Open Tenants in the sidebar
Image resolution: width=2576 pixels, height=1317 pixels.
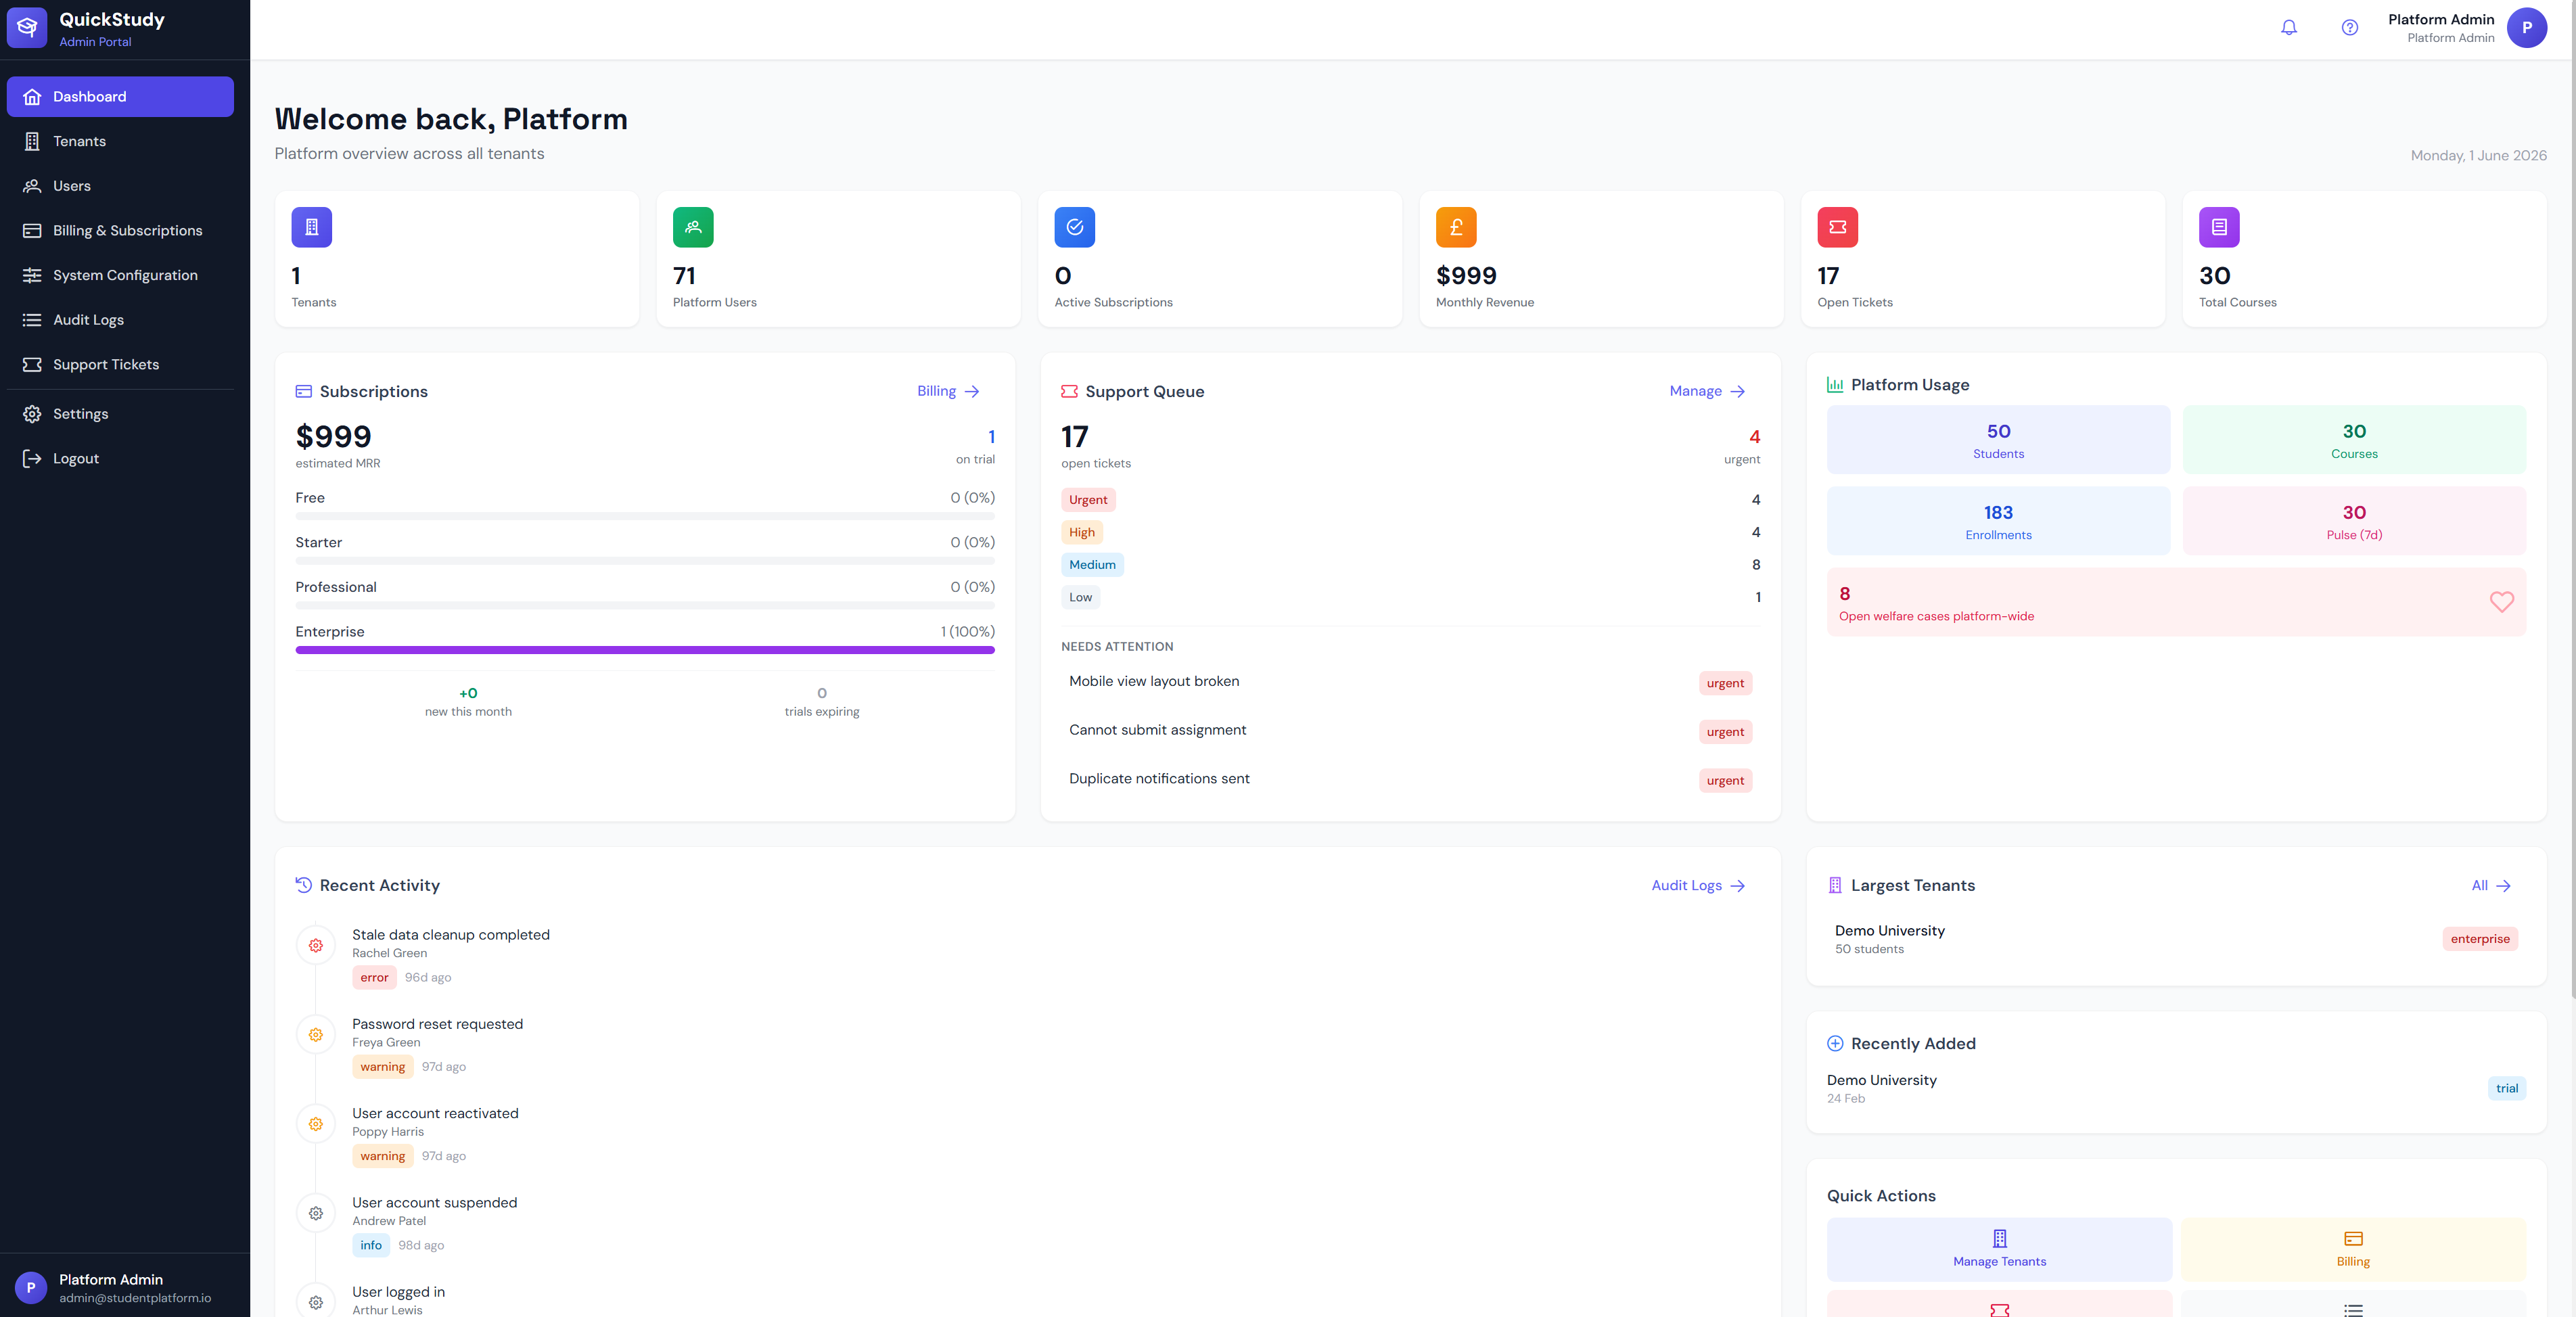tap(120, 141)
